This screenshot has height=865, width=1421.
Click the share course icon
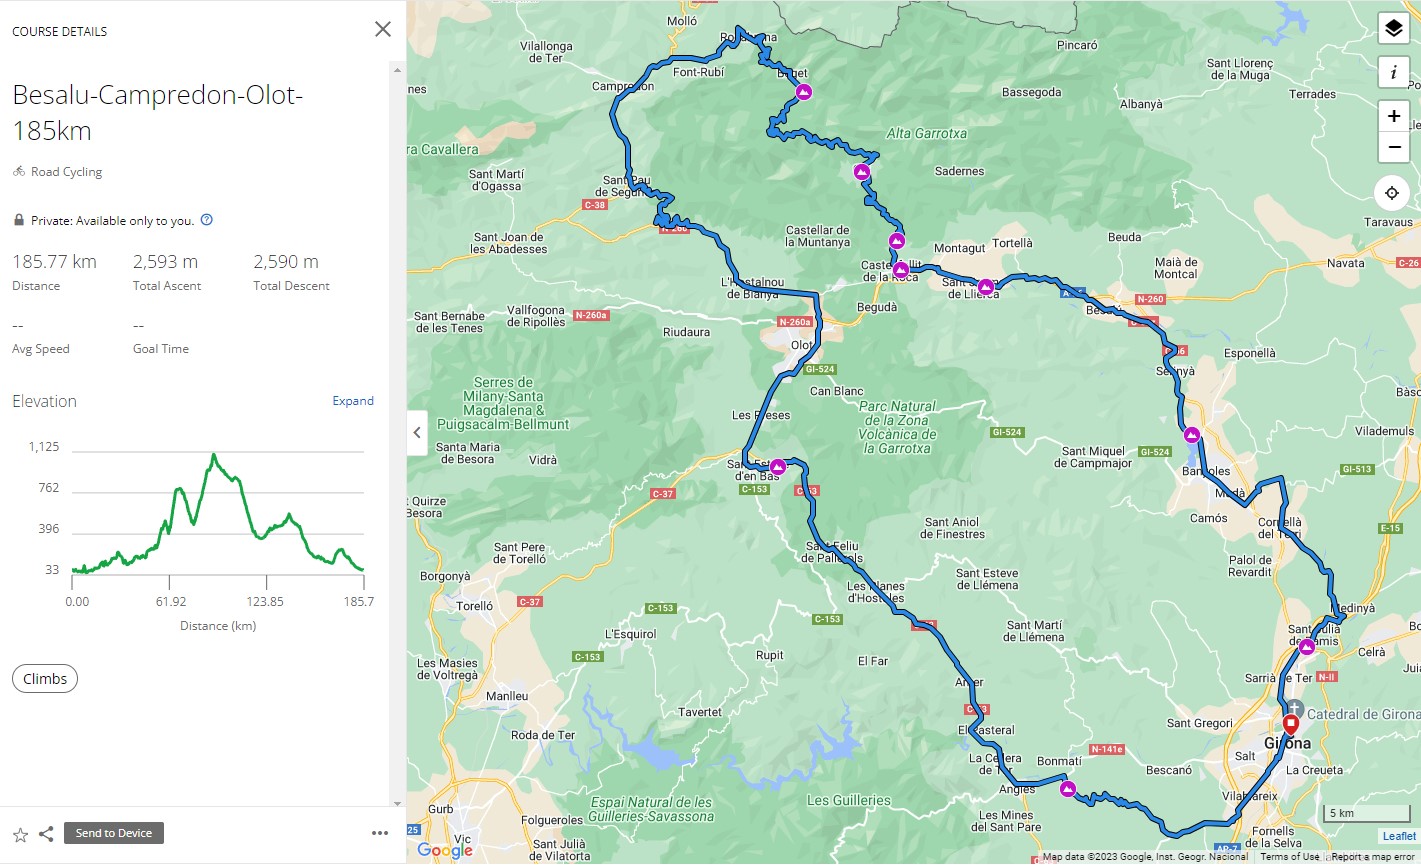[46, 834]
